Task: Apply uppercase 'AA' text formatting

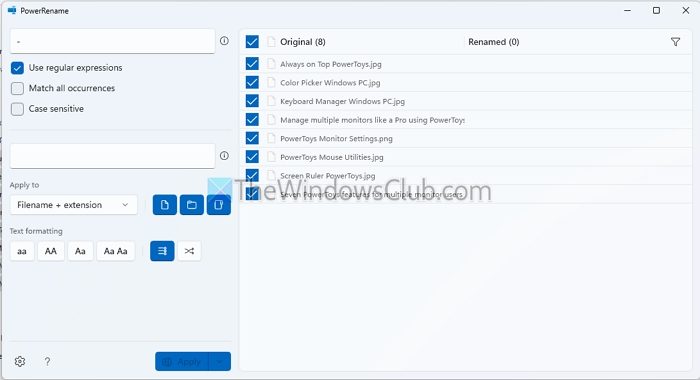Action: click(x=51, y=251)
